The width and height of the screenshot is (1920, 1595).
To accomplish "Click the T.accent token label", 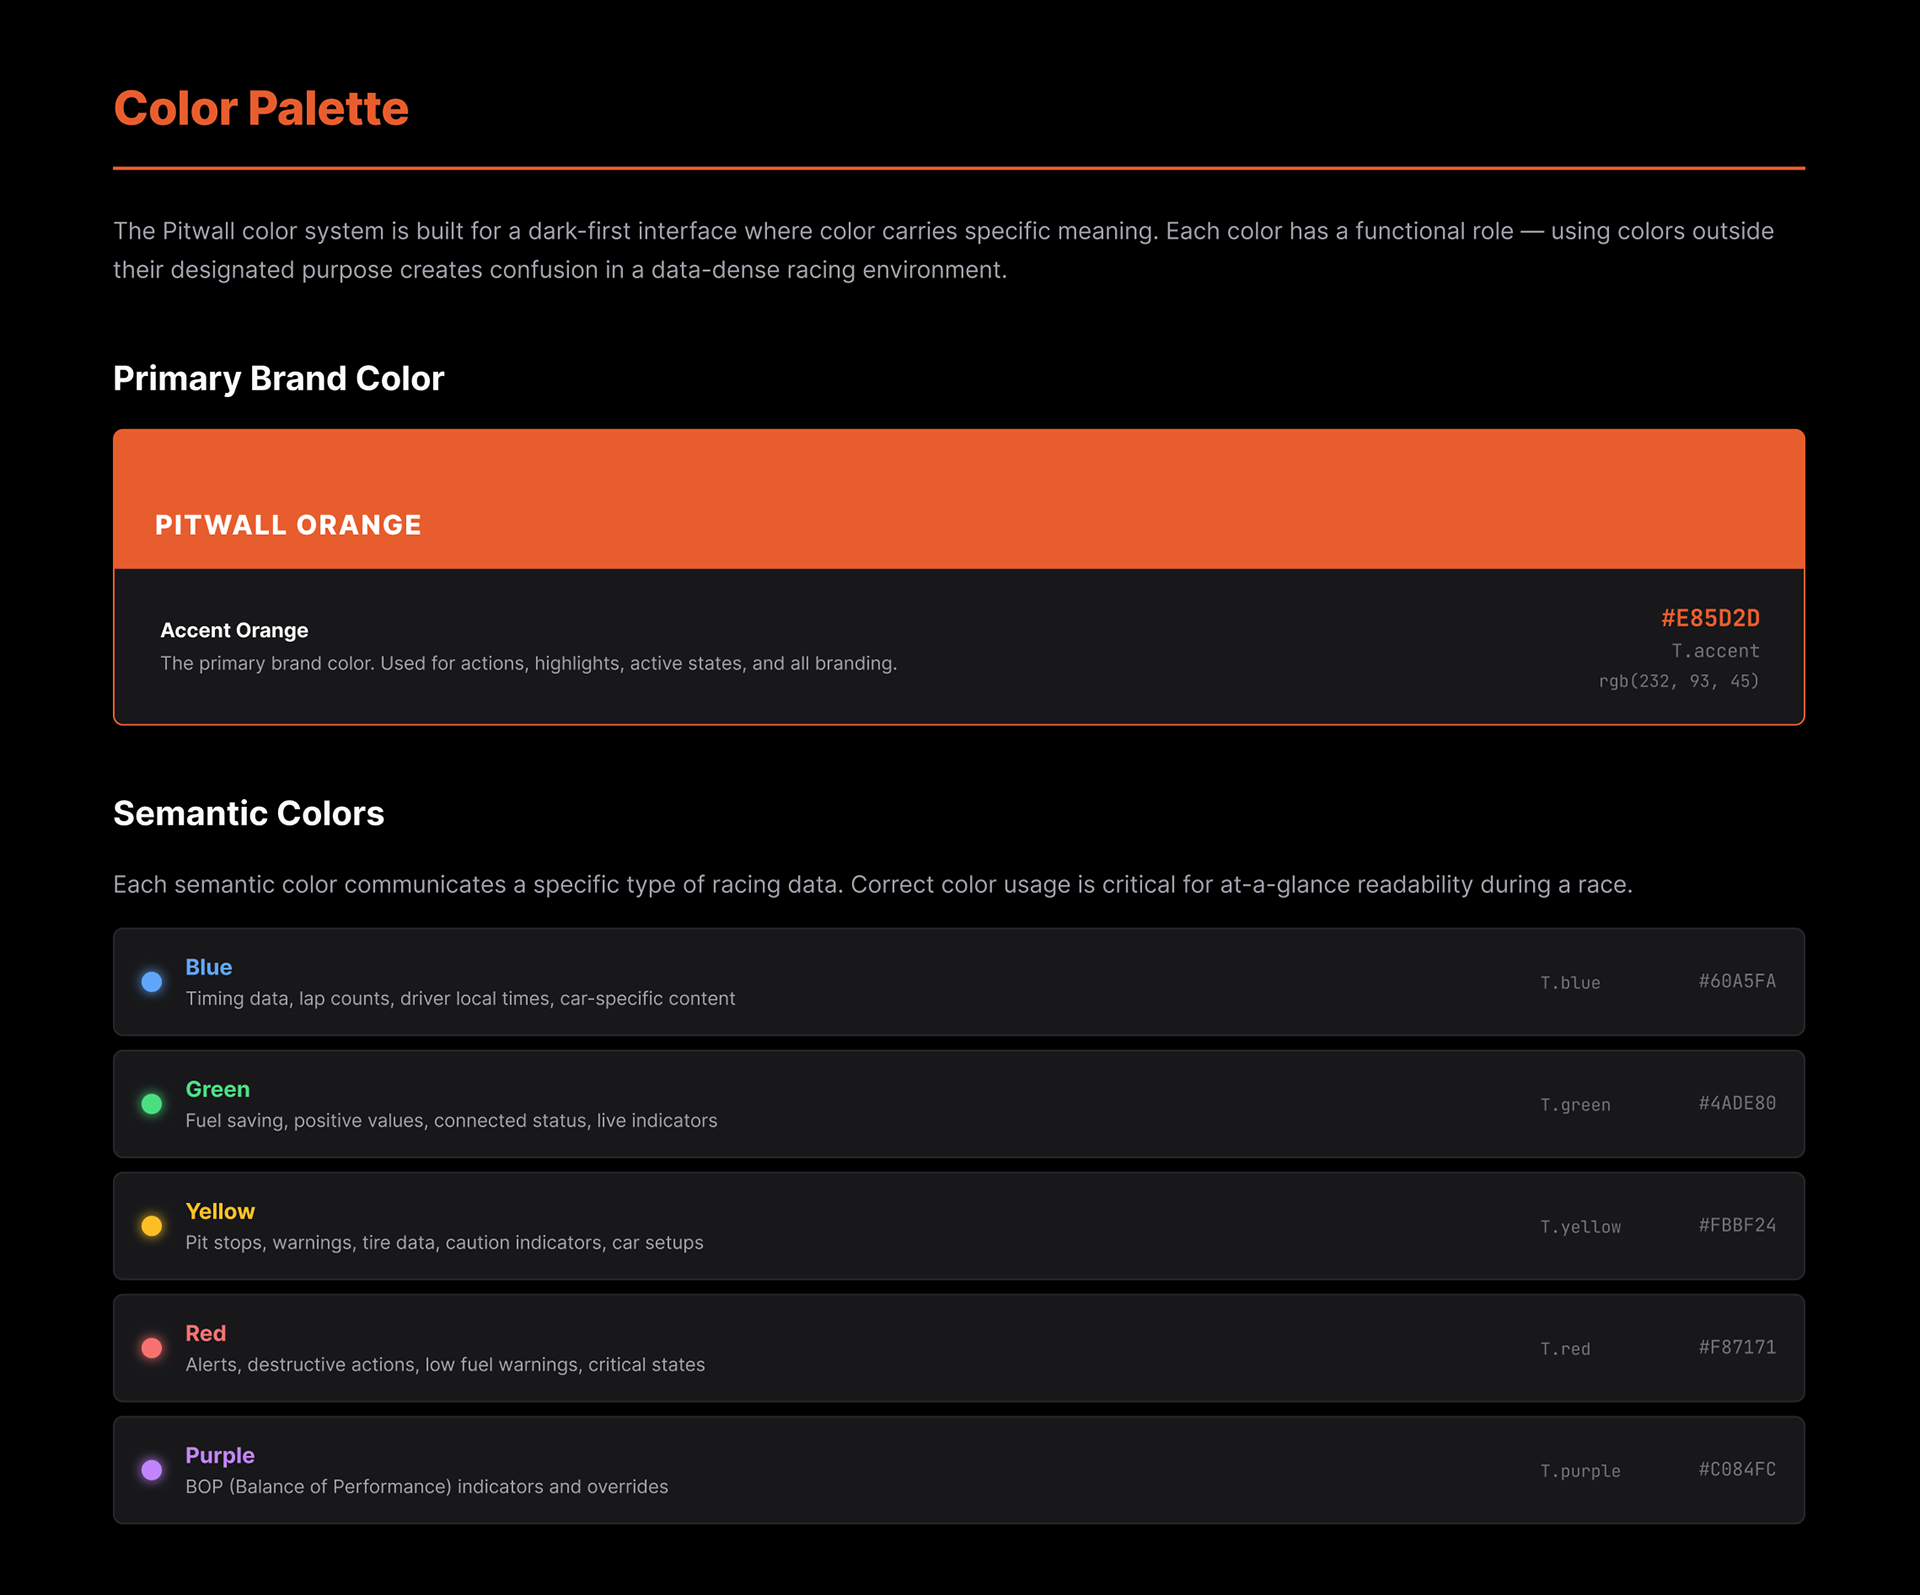I will pos(1715,651).
